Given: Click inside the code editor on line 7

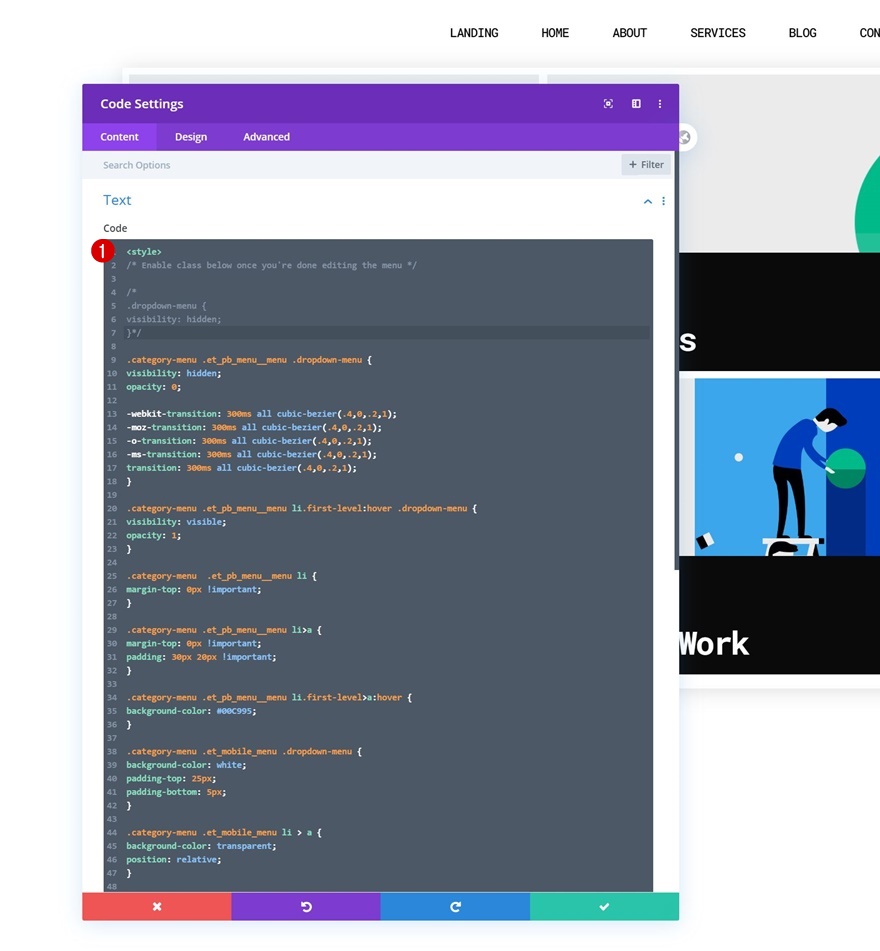Looking at the screenshot, I should [x=387, y=333].
